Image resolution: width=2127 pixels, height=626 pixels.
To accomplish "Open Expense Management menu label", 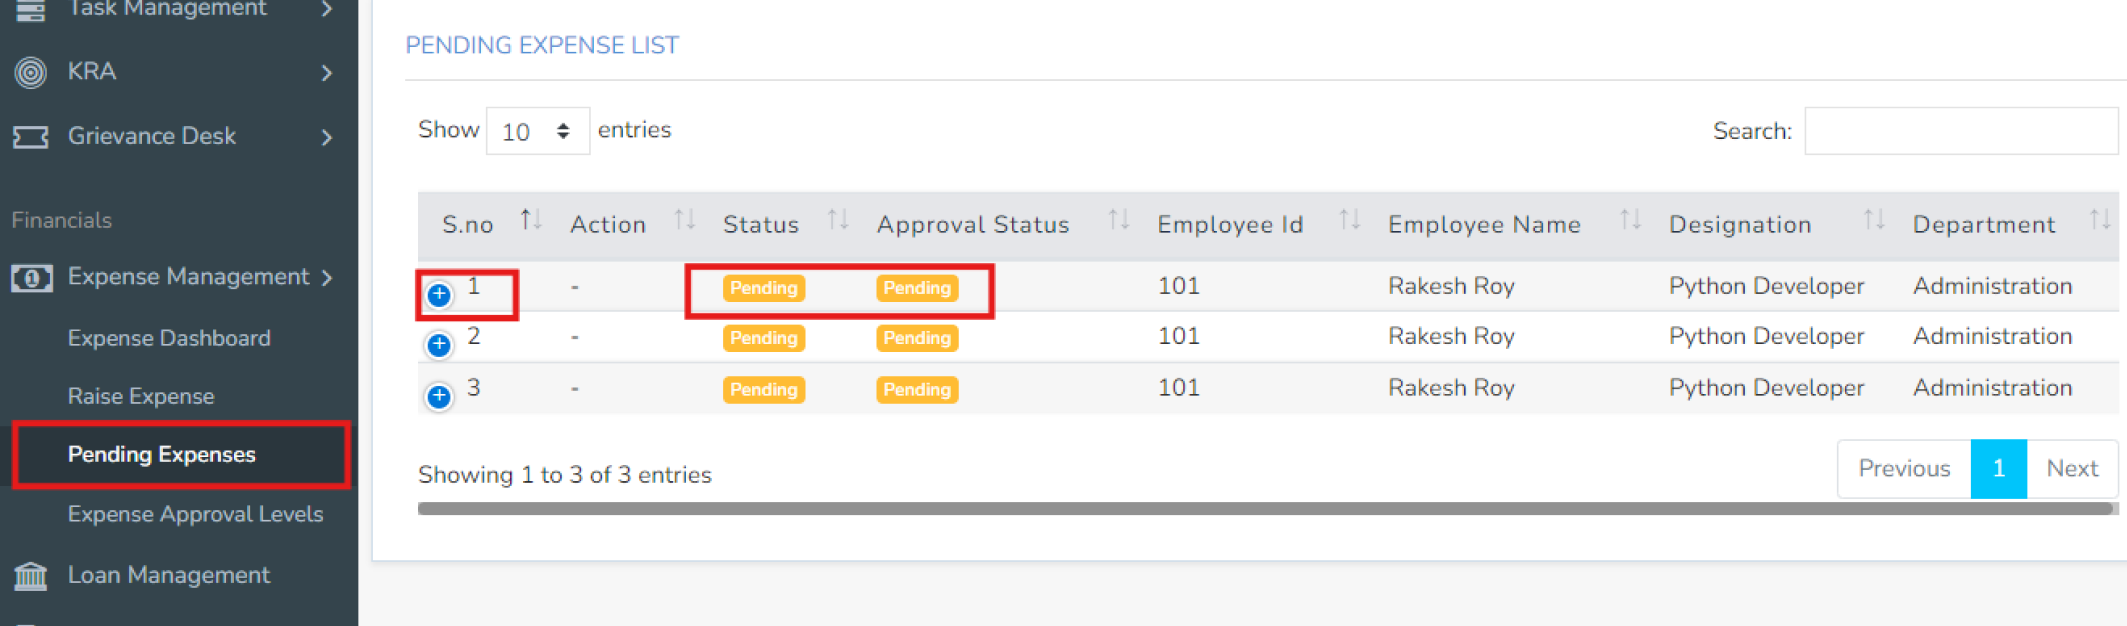I will pyautogui.click(x=188, y=277).
